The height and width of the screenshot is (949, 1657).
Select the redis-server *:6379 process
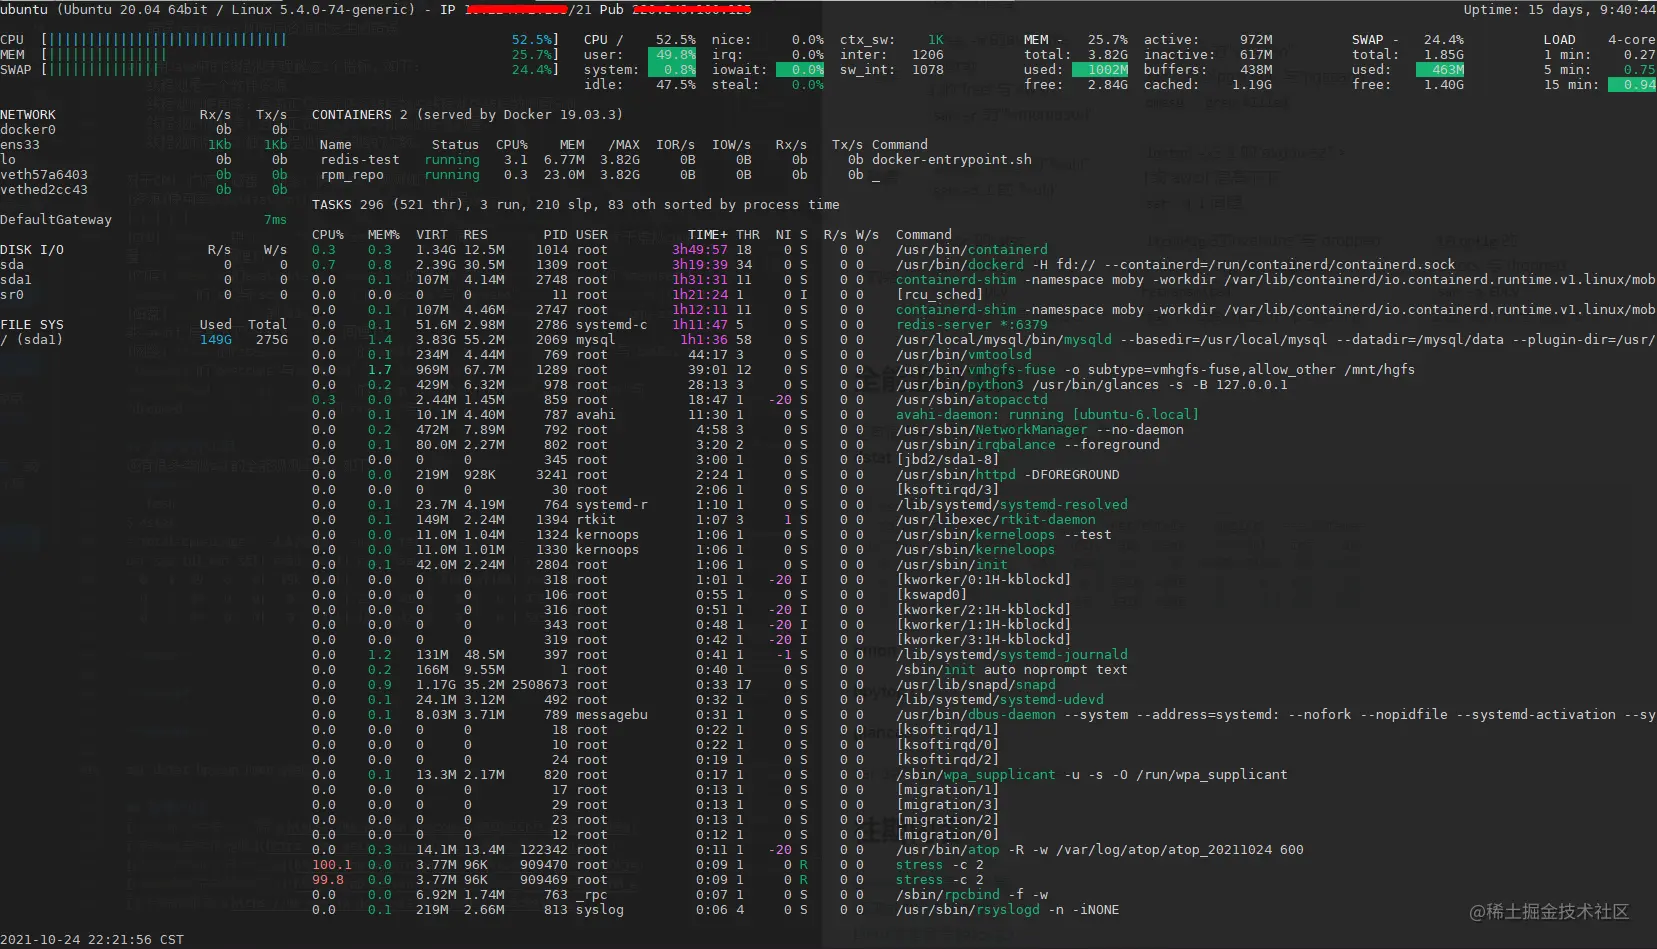click(971, 325)
